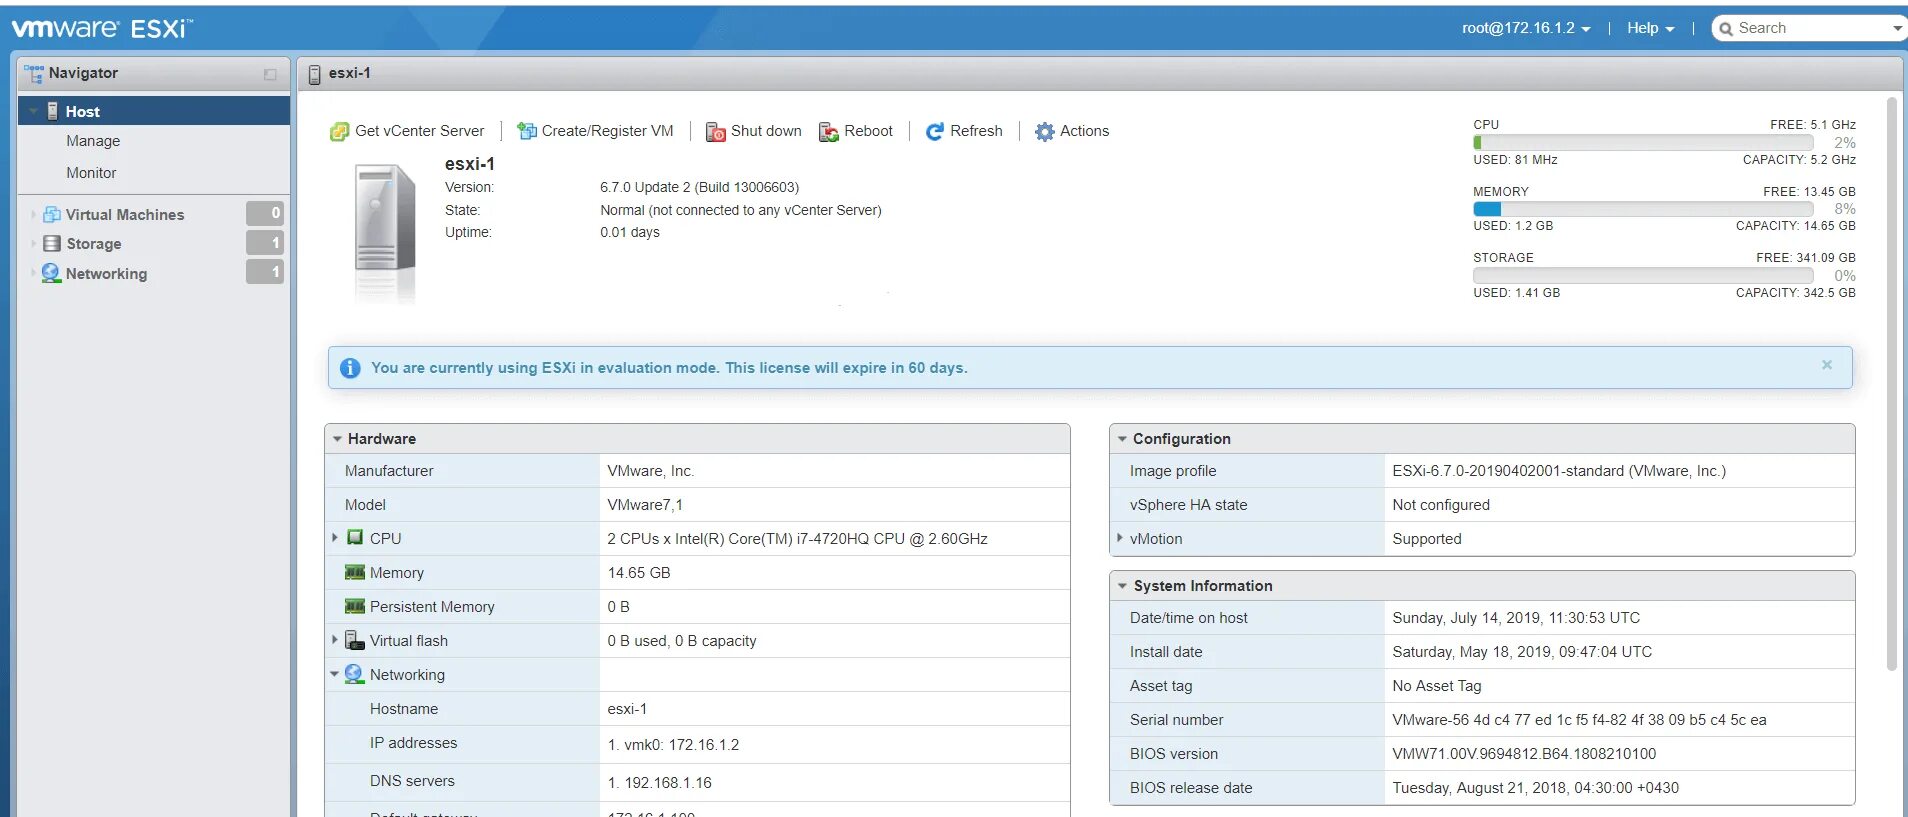Open the Help dropdown menu

[1650, 28]
